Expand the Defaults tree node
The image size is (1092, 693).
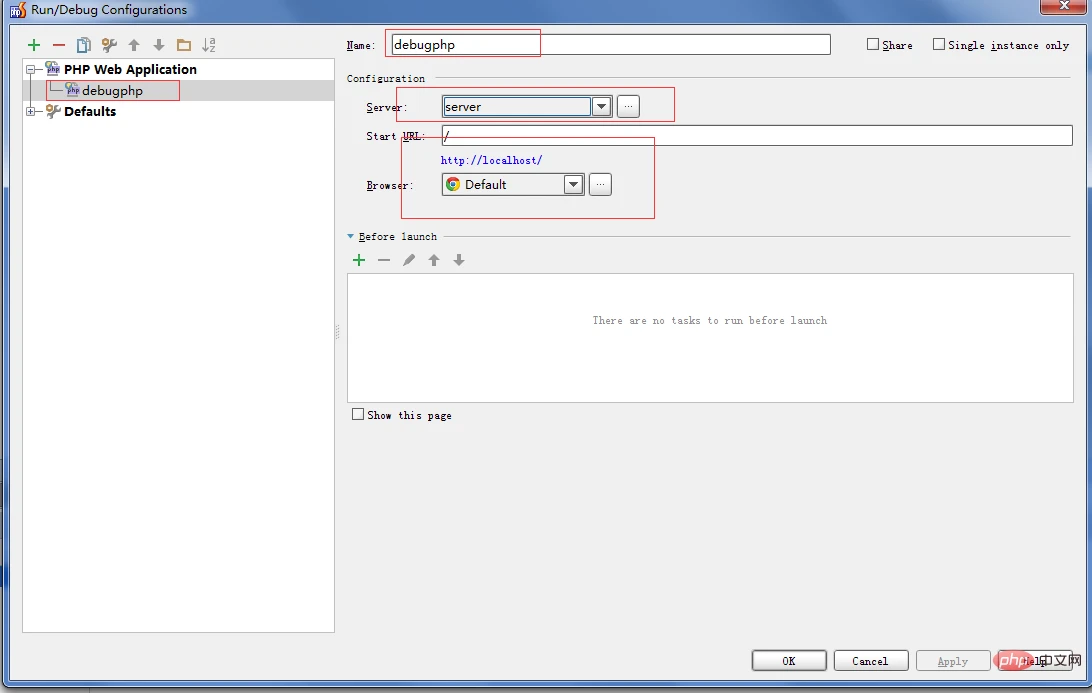click(31, 111)
